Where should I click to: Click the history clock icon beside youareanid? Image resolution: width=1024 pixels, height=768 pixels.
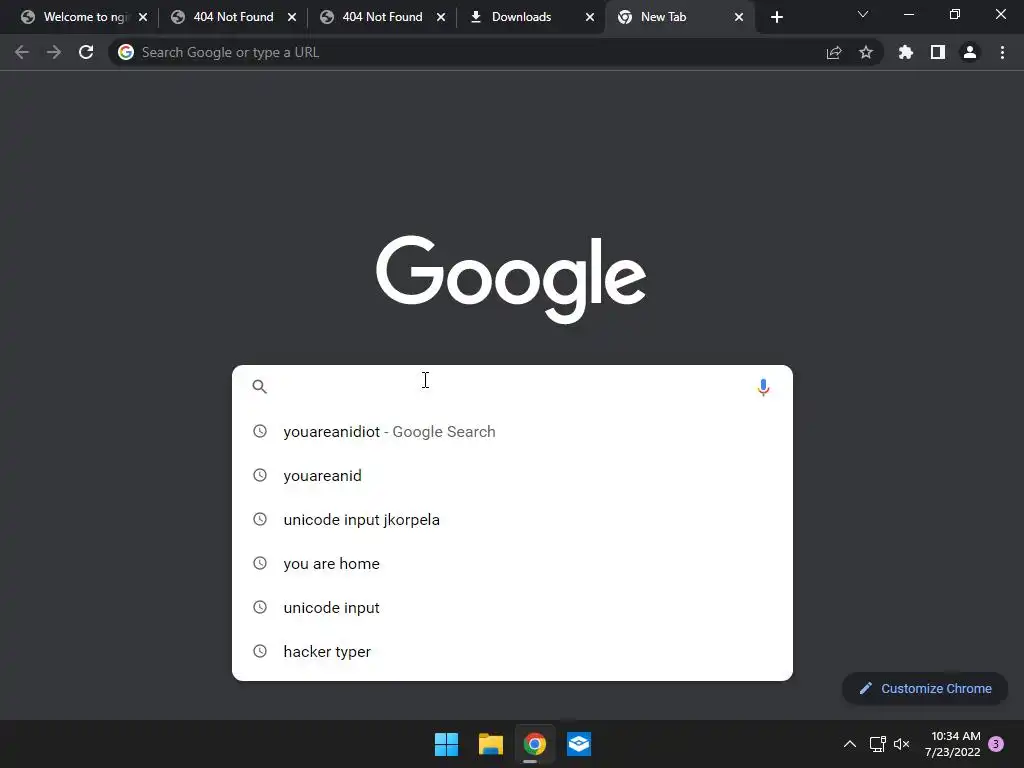coord(260,475)
